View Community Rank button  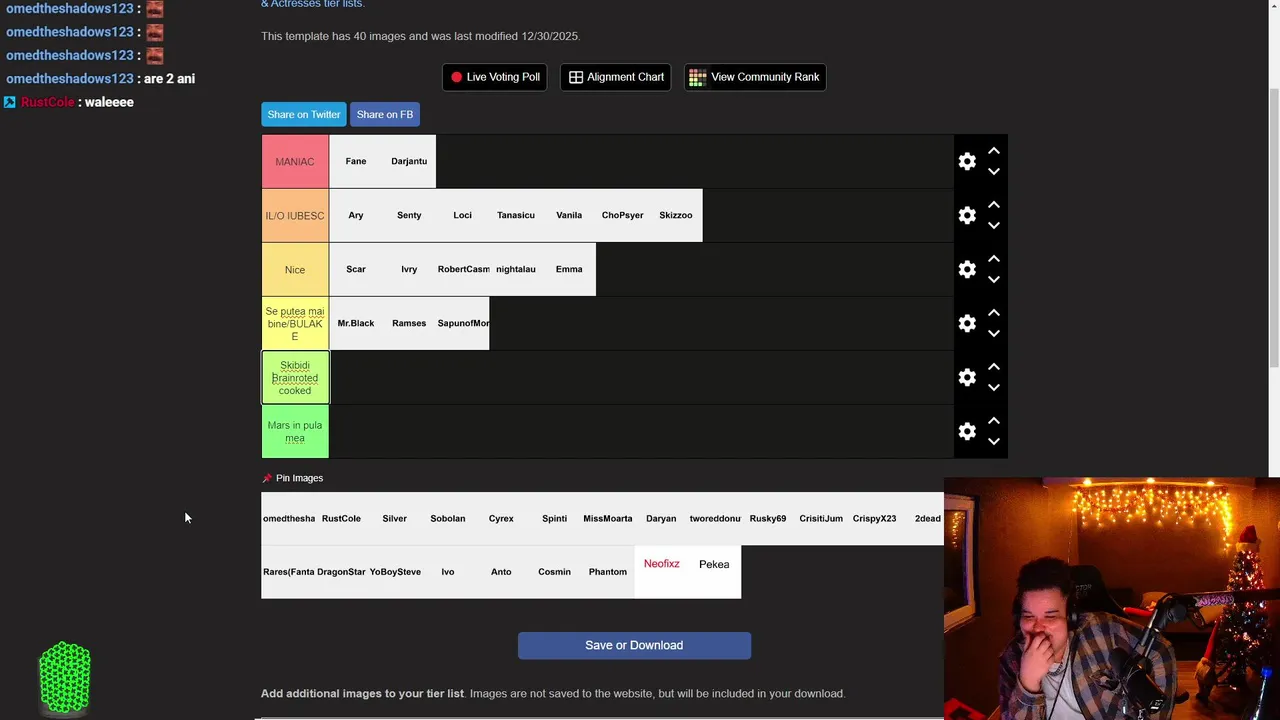[x=755, y=77]
